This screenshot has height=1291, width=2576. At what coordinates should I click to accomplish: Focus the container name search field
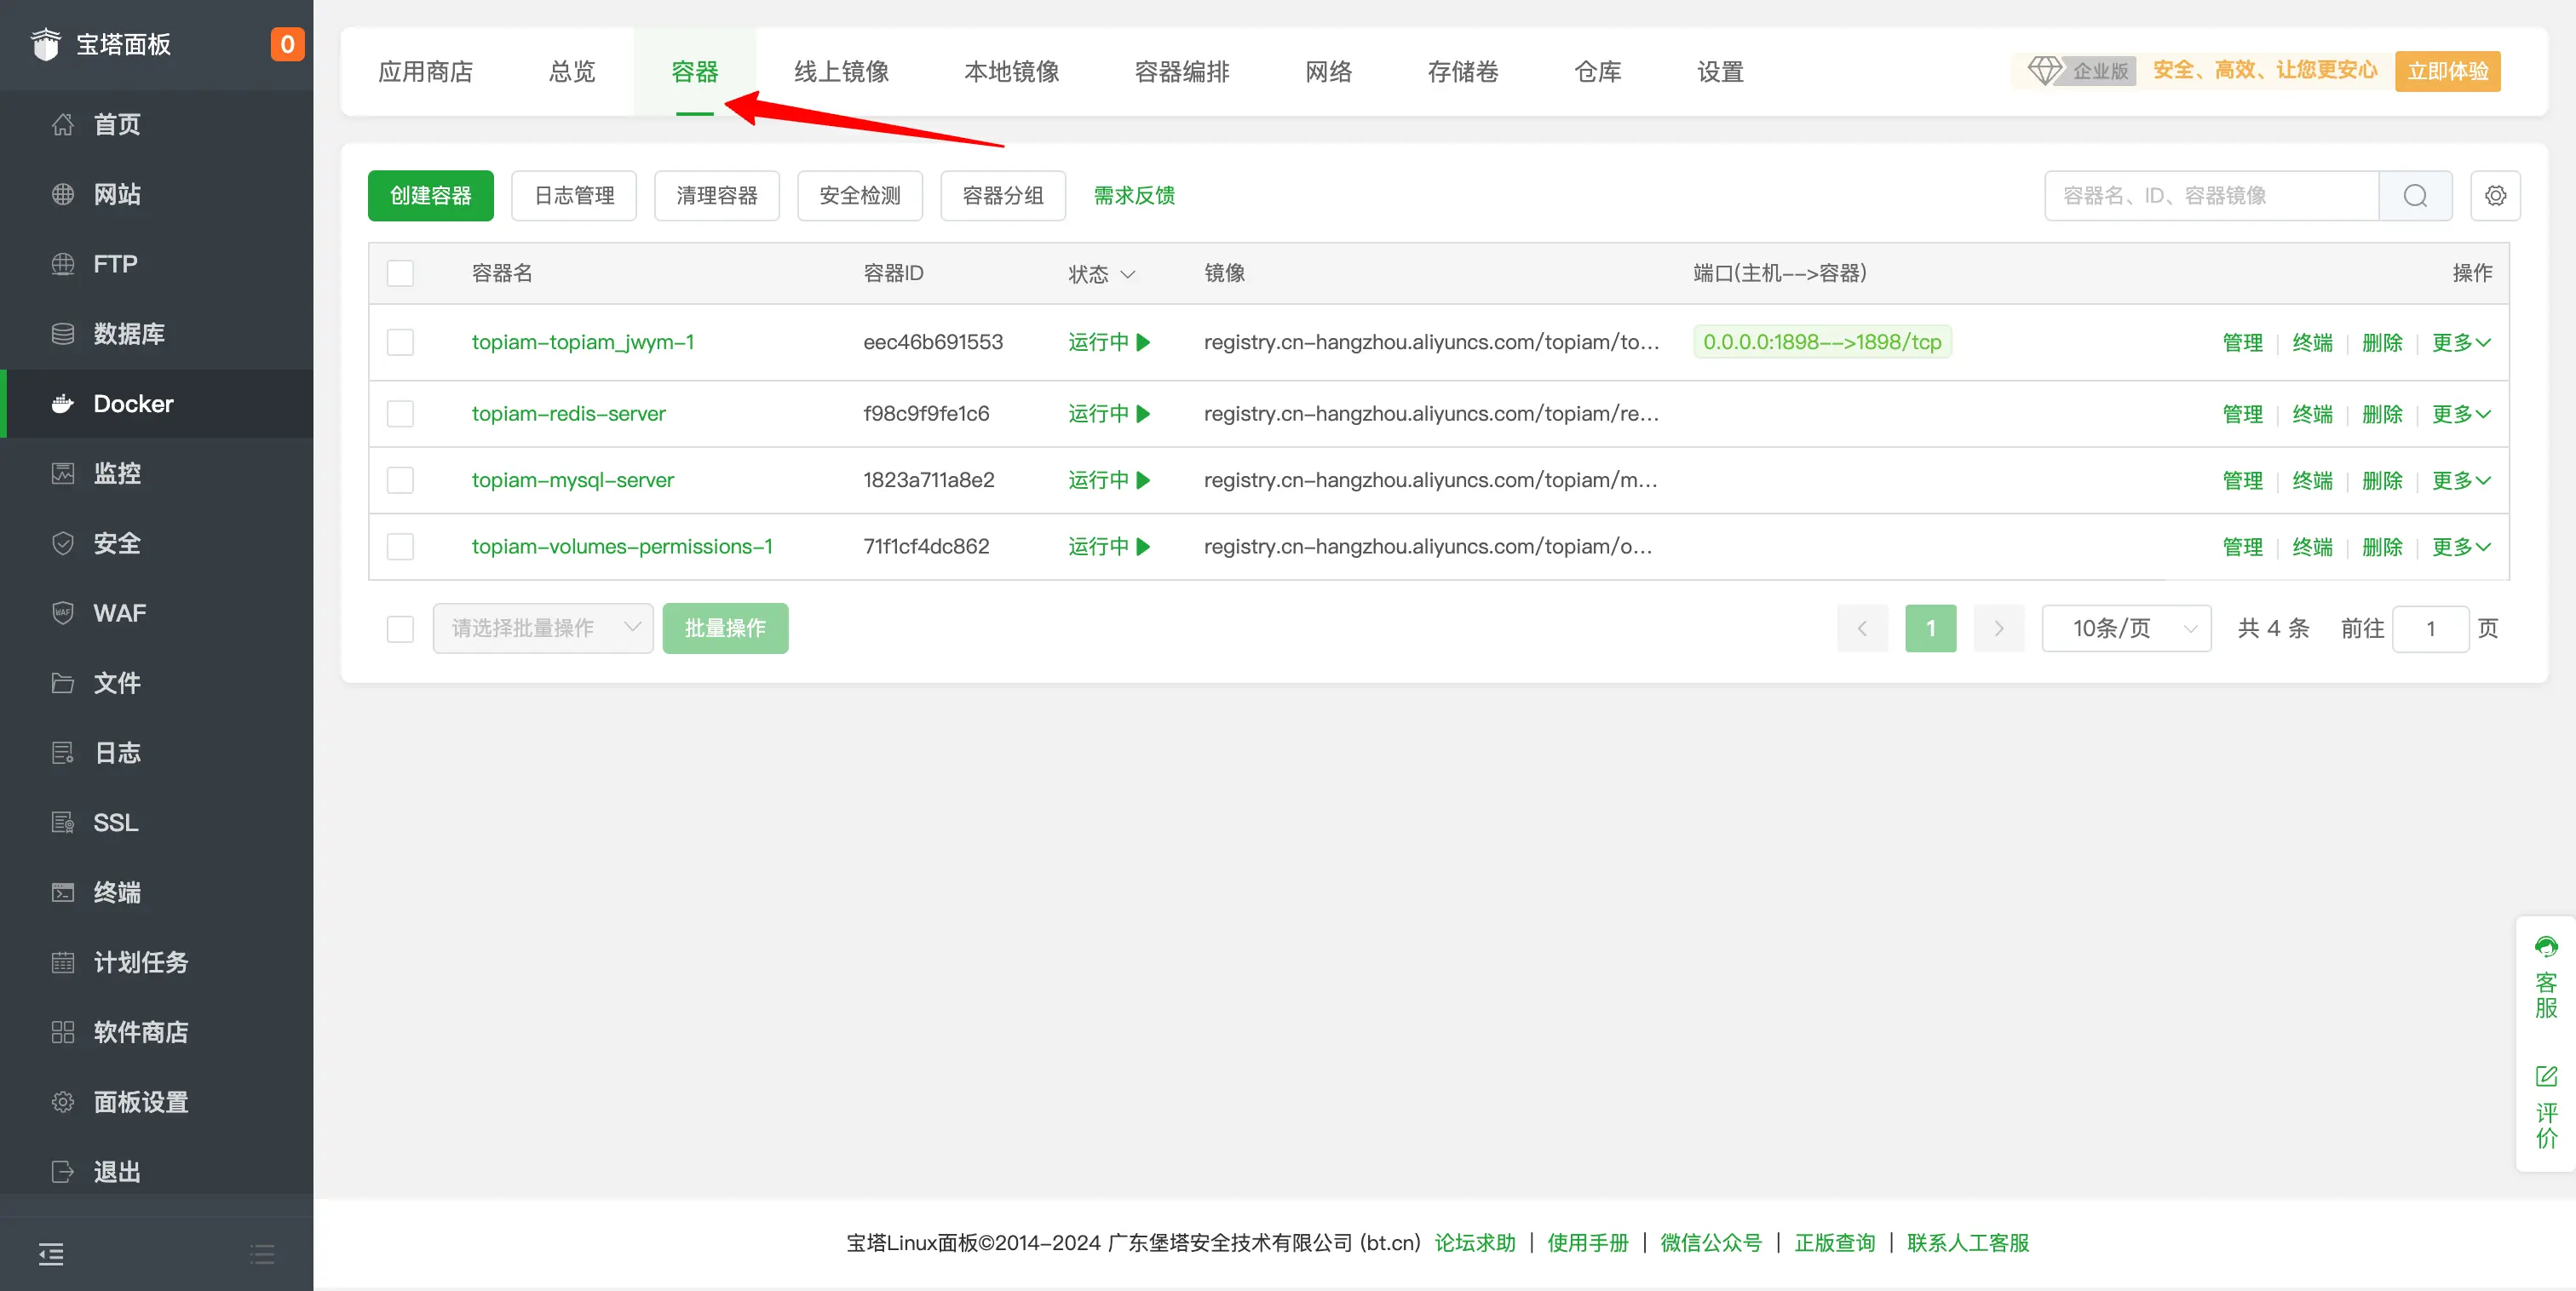(2210, 196)
